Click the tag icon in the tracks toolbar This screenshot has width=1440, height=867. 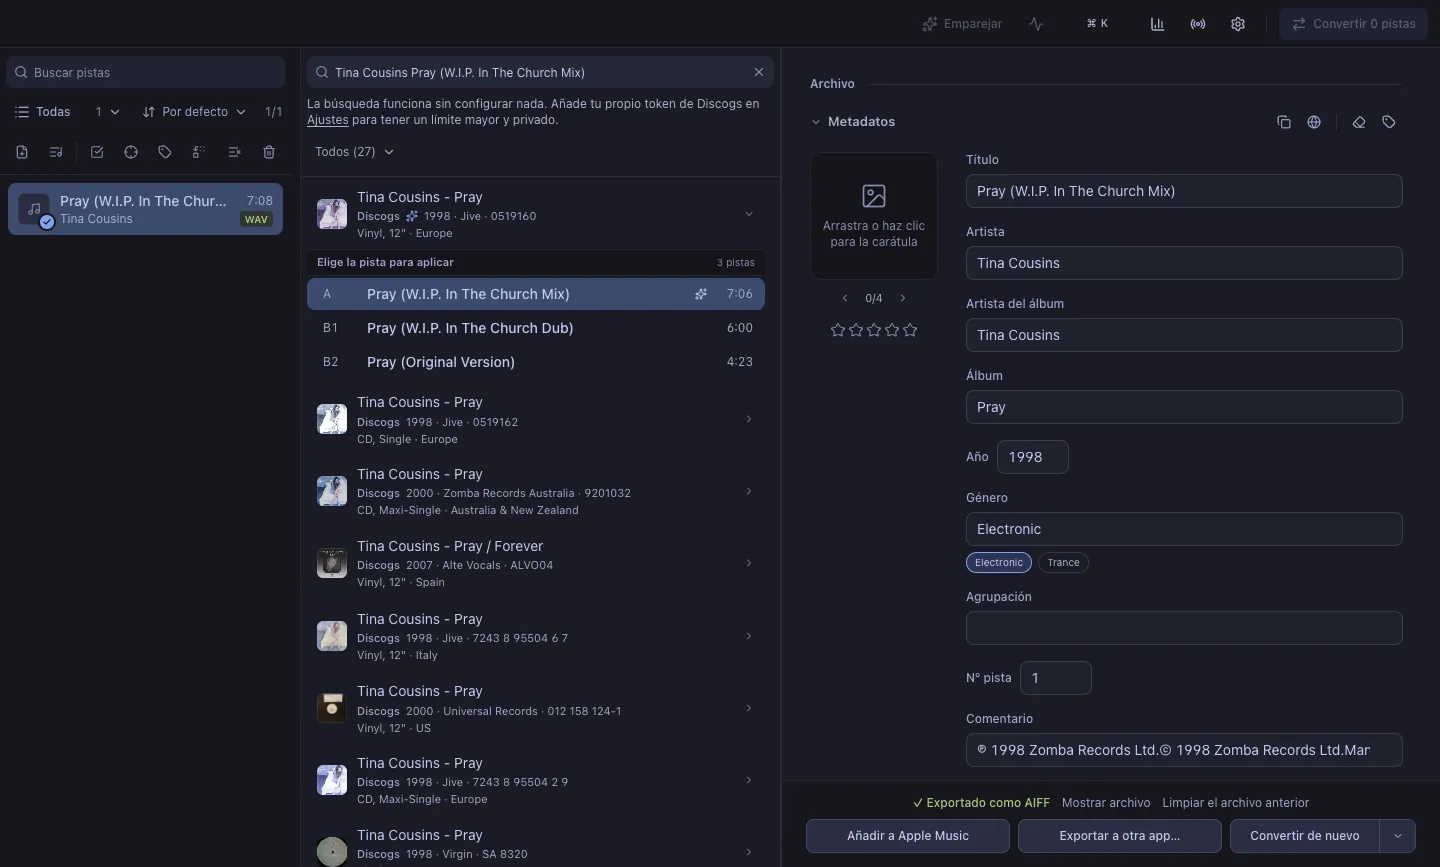[165, 152]
